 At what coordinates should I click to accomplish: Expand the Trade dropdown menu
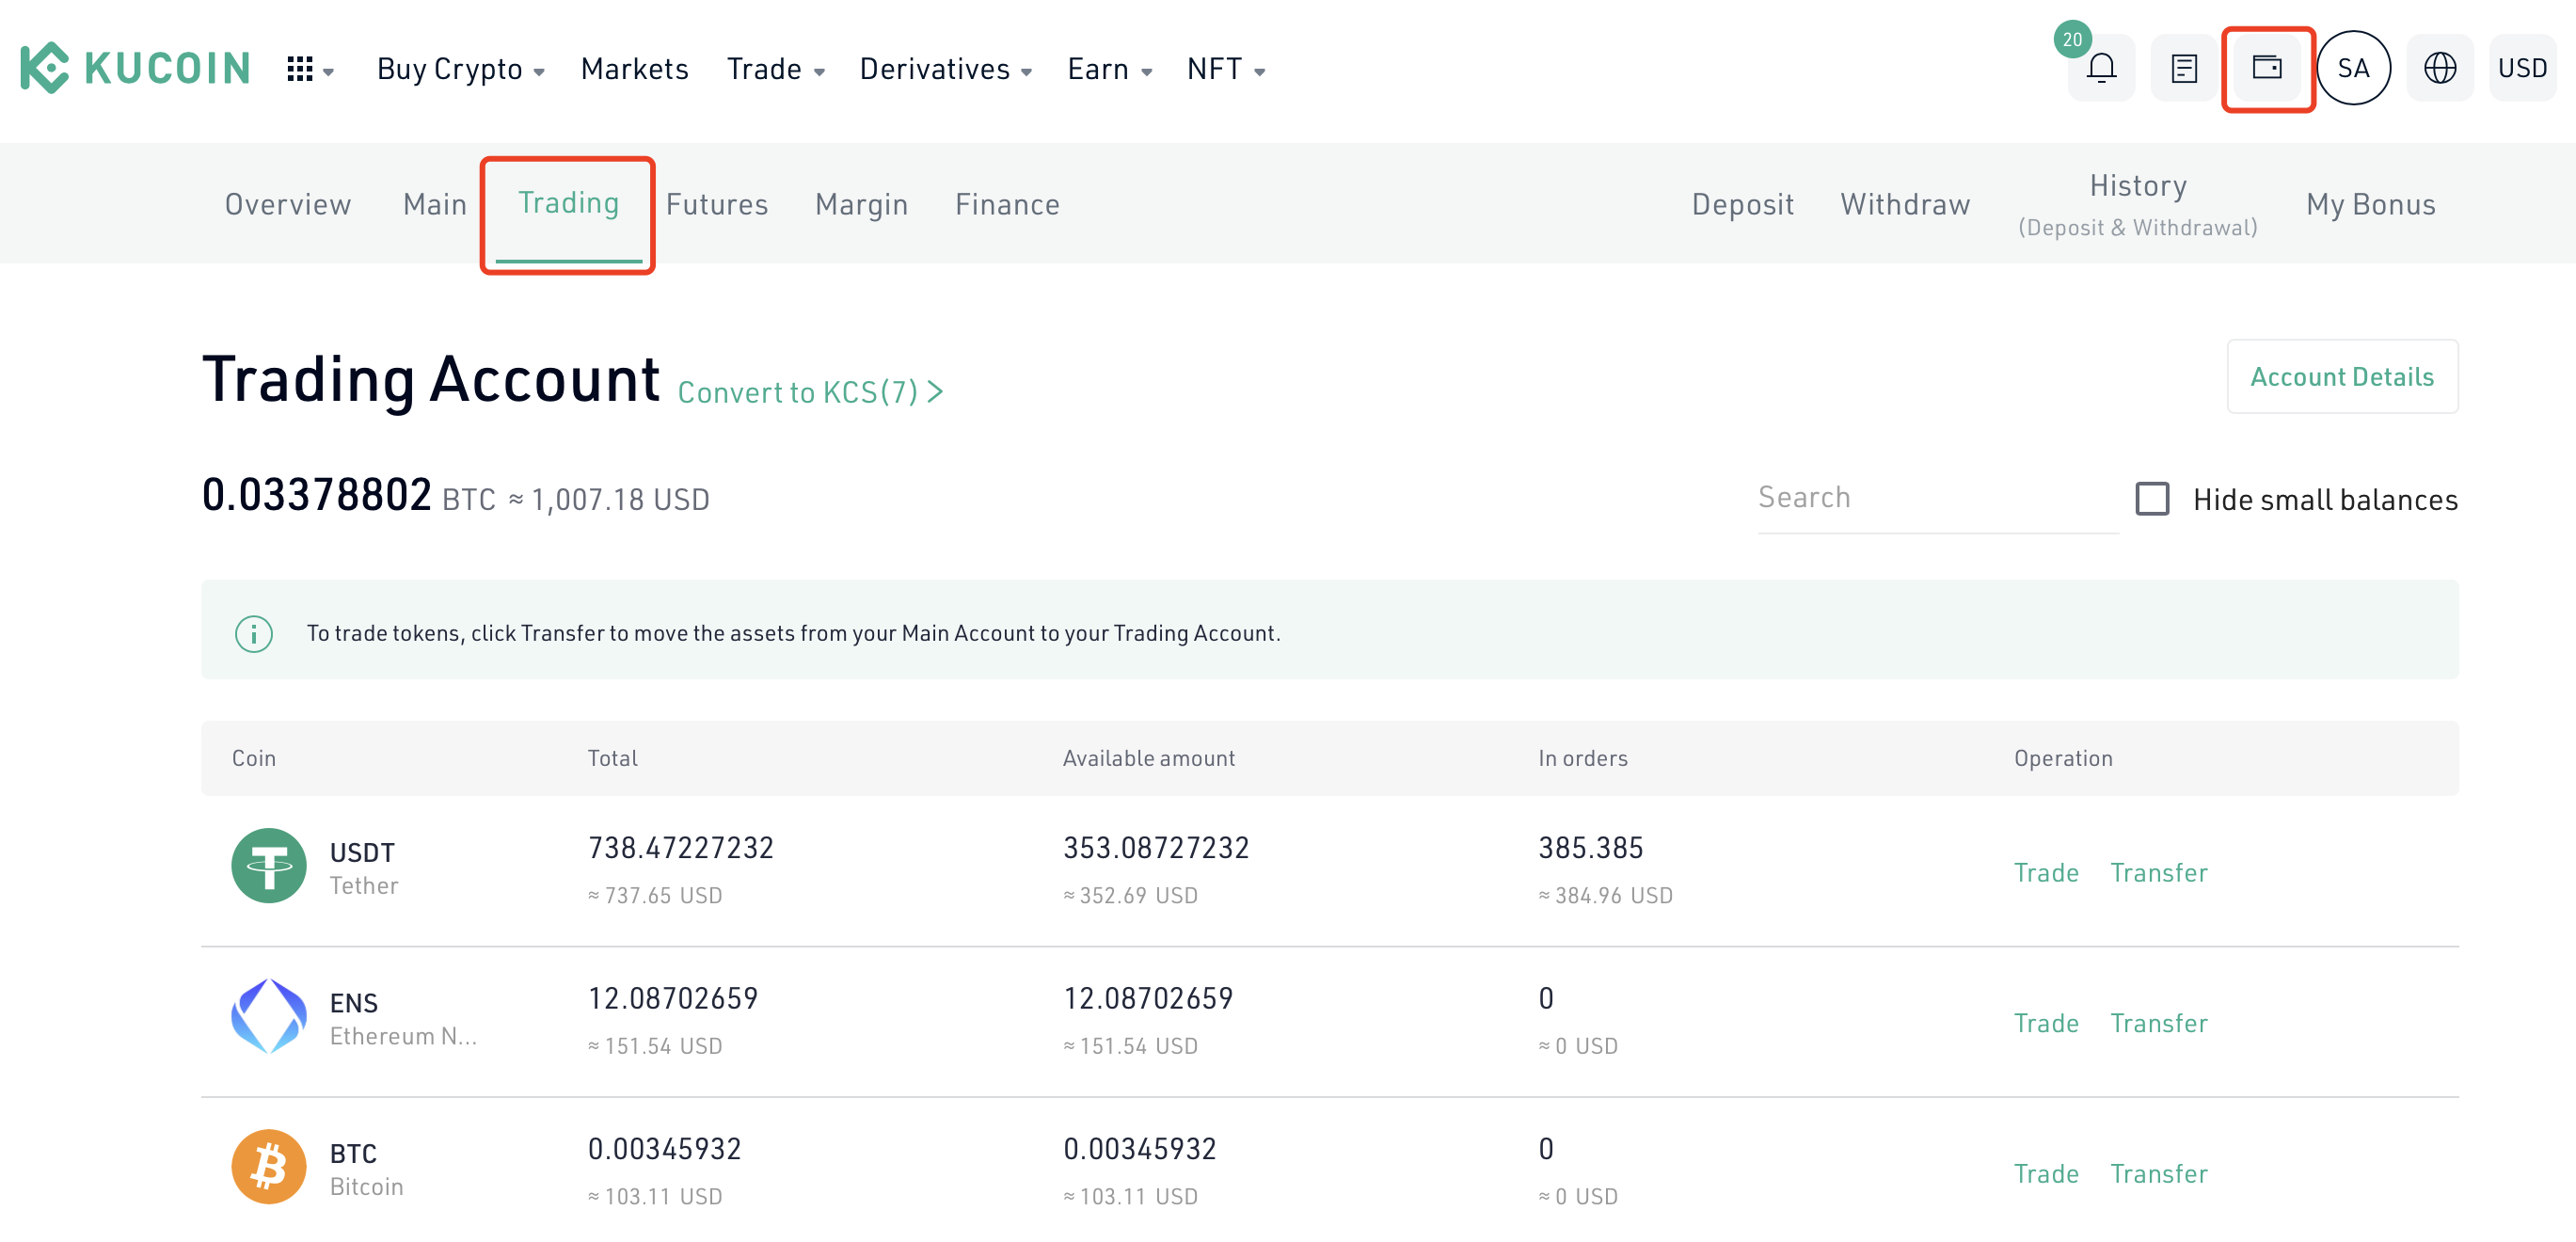pos(776,69)
